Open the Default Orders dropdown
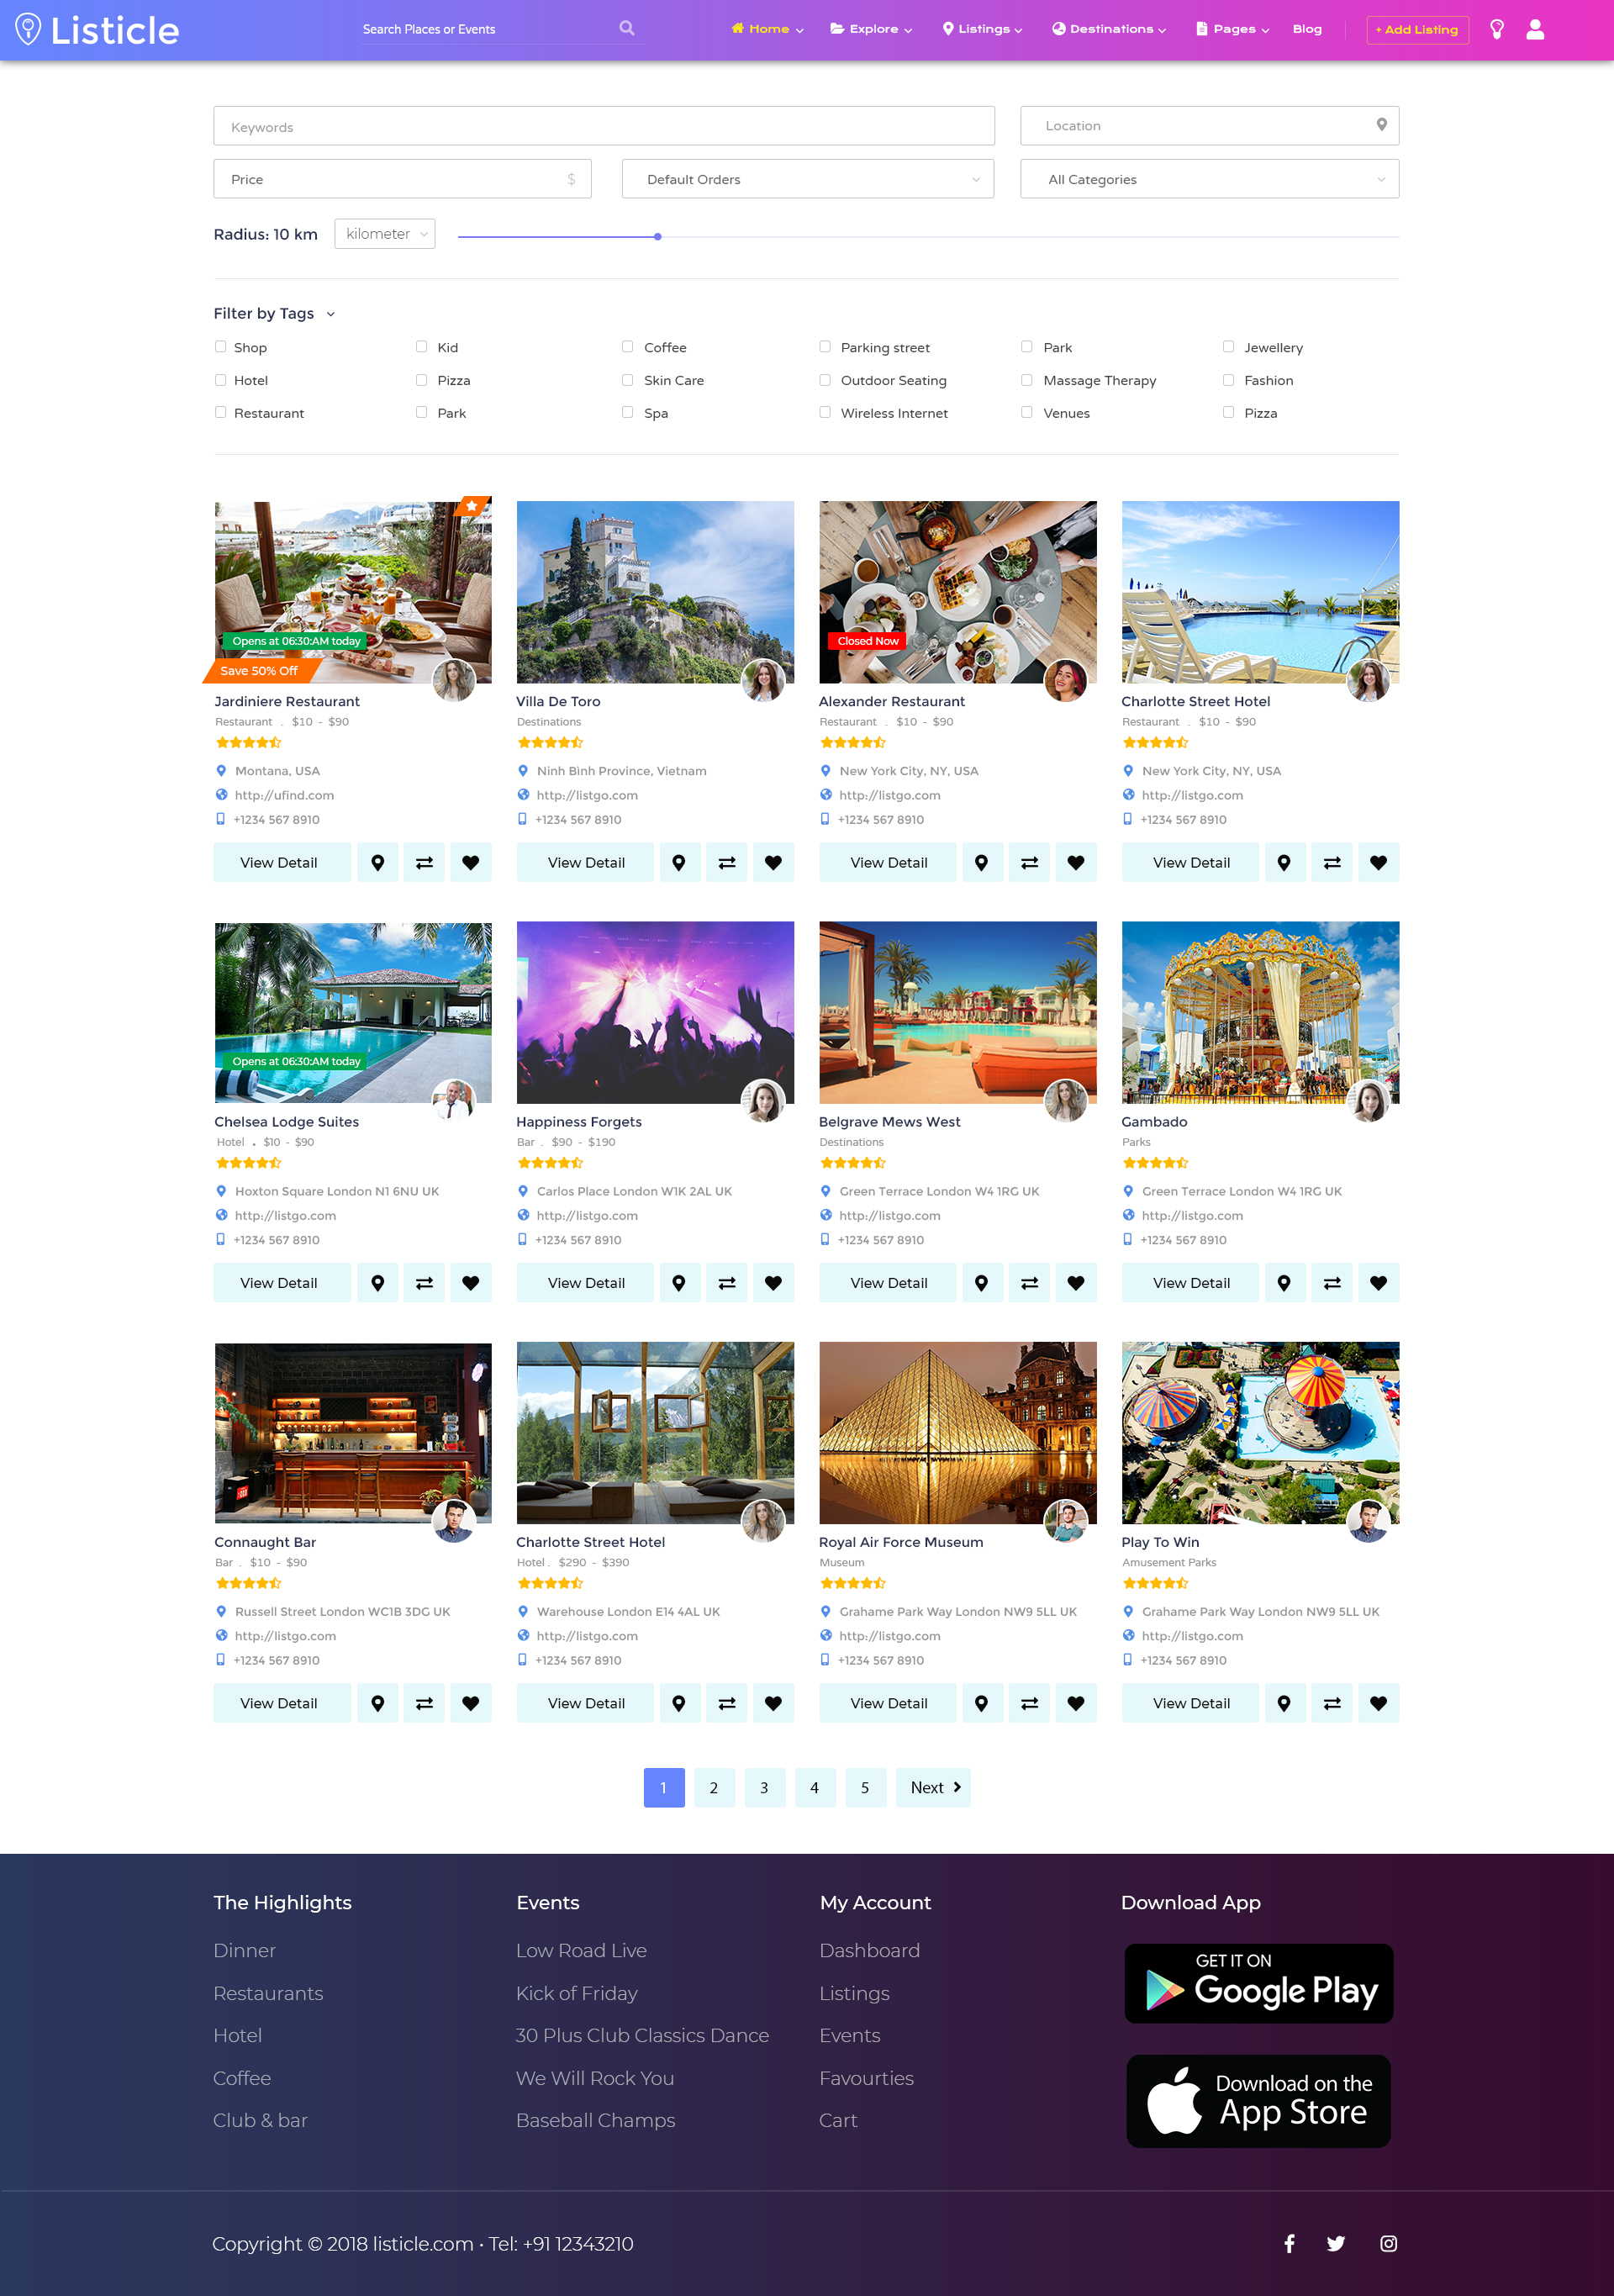1614x2296 pixels. point(807,179)
